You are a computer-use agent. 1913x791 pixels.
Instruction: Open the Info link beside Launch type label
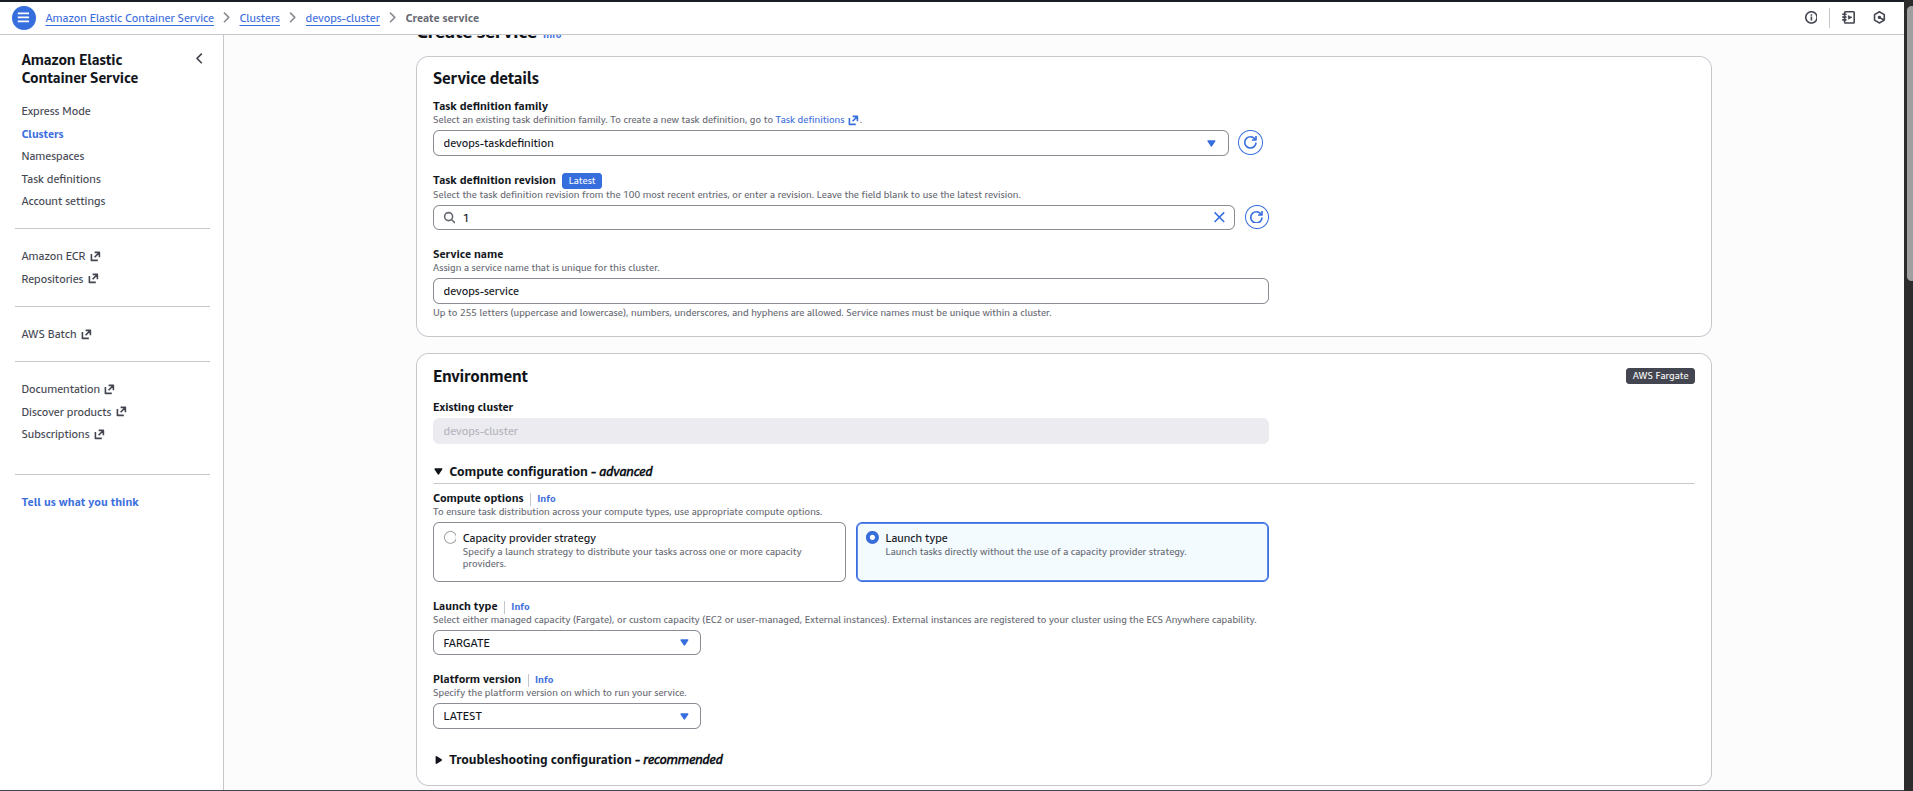point(520,606)
